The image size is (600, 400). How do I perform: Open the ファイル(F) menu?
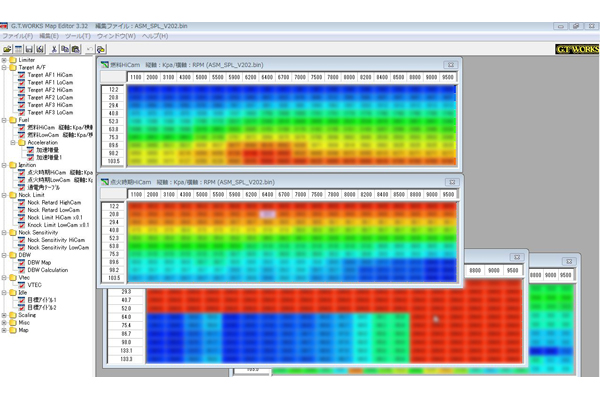click(x=17, y=35)
